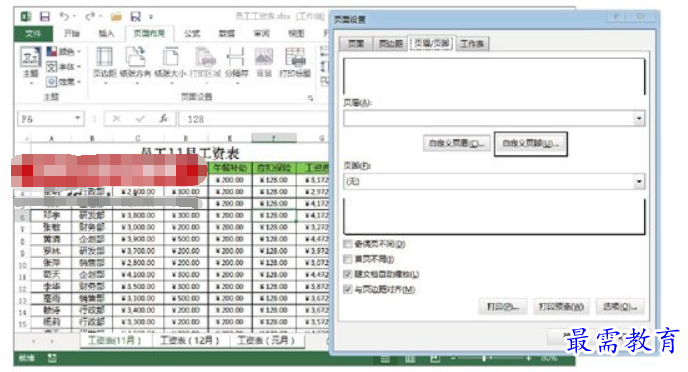Click the Excel application icon in title bar
688x372 pixels.
point(26,17)
